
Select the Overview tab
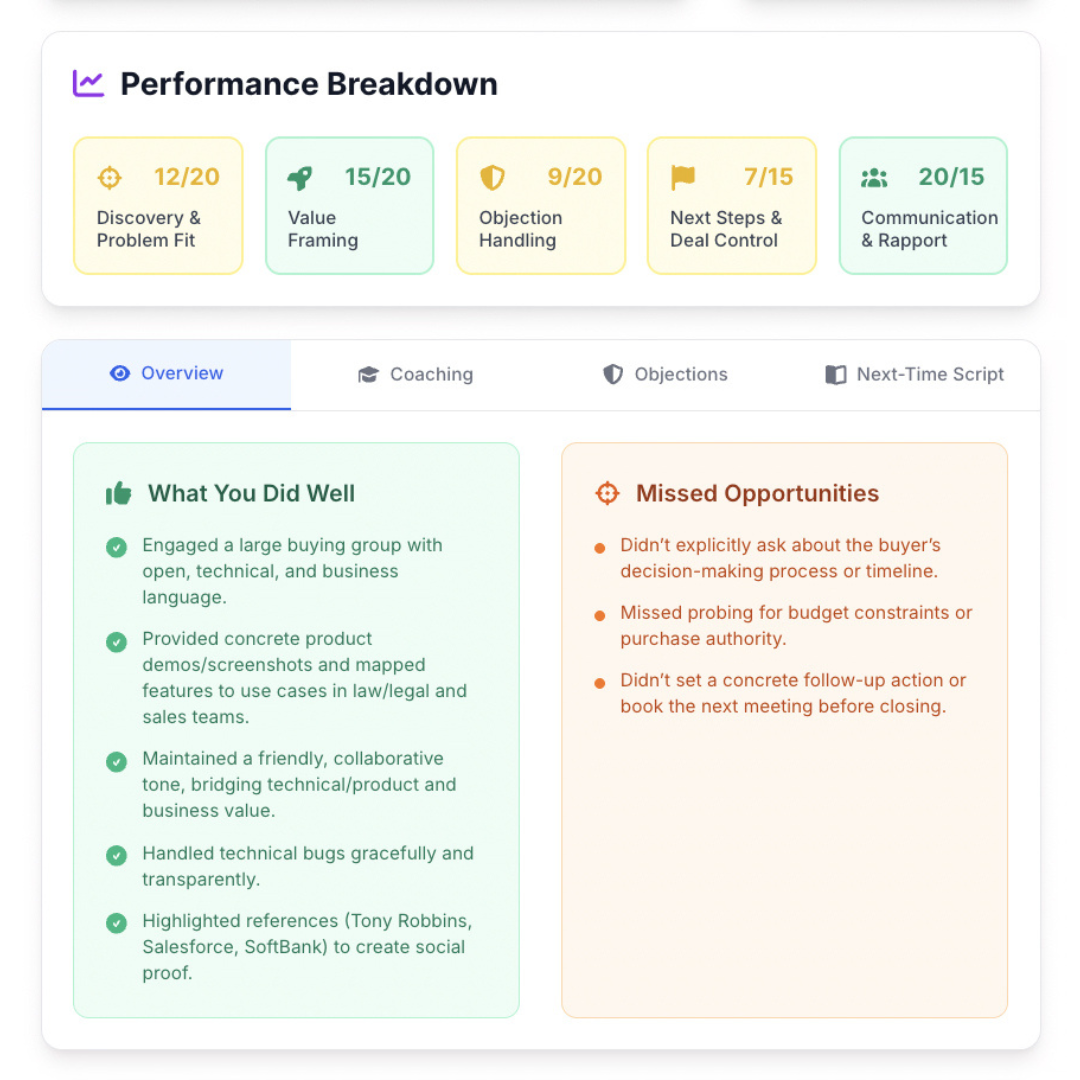click(166, 374)
